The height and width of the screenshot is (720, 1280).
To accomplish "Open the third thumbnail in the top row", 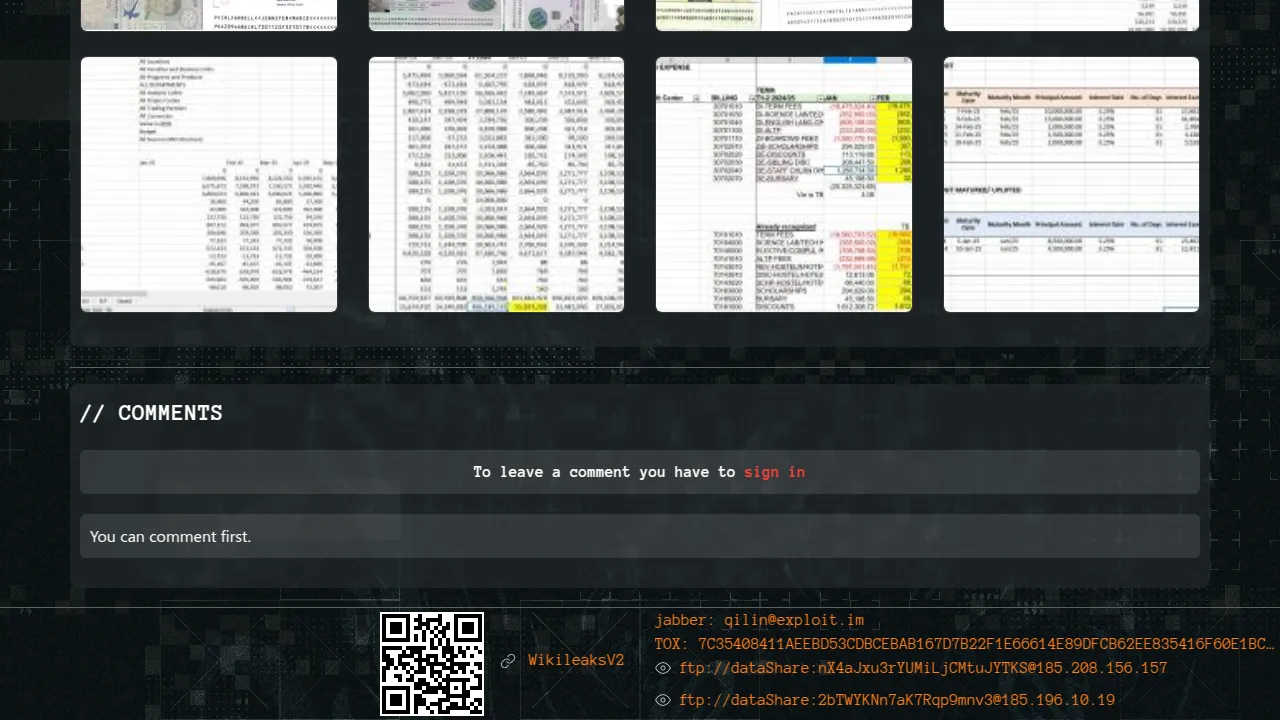I will click(x=783, y=14).
